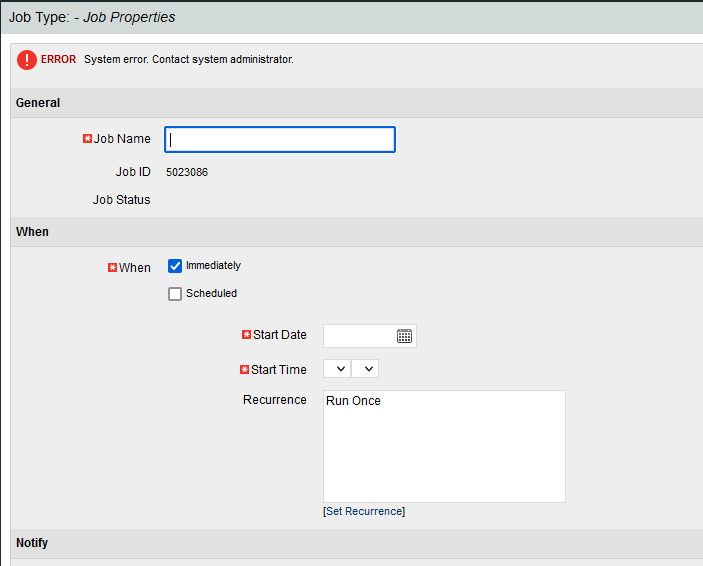Click the Job ID value 5023086

[x=187, y=172]
